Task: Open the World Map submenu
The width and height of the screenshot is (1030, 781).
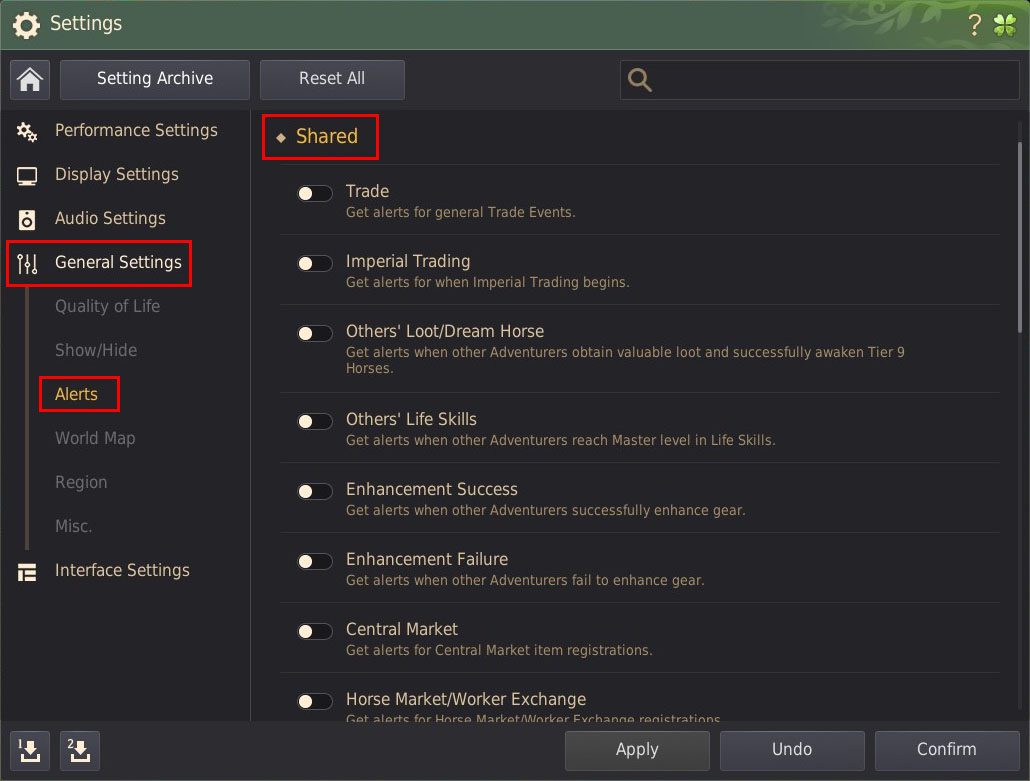Action: click(95, 439)
